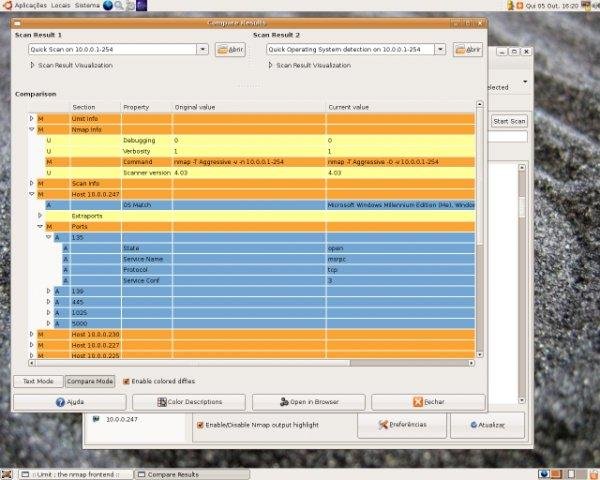Click the Abrir folder icon for Scan Result 2
600x480 pixels.
[461, 49]
